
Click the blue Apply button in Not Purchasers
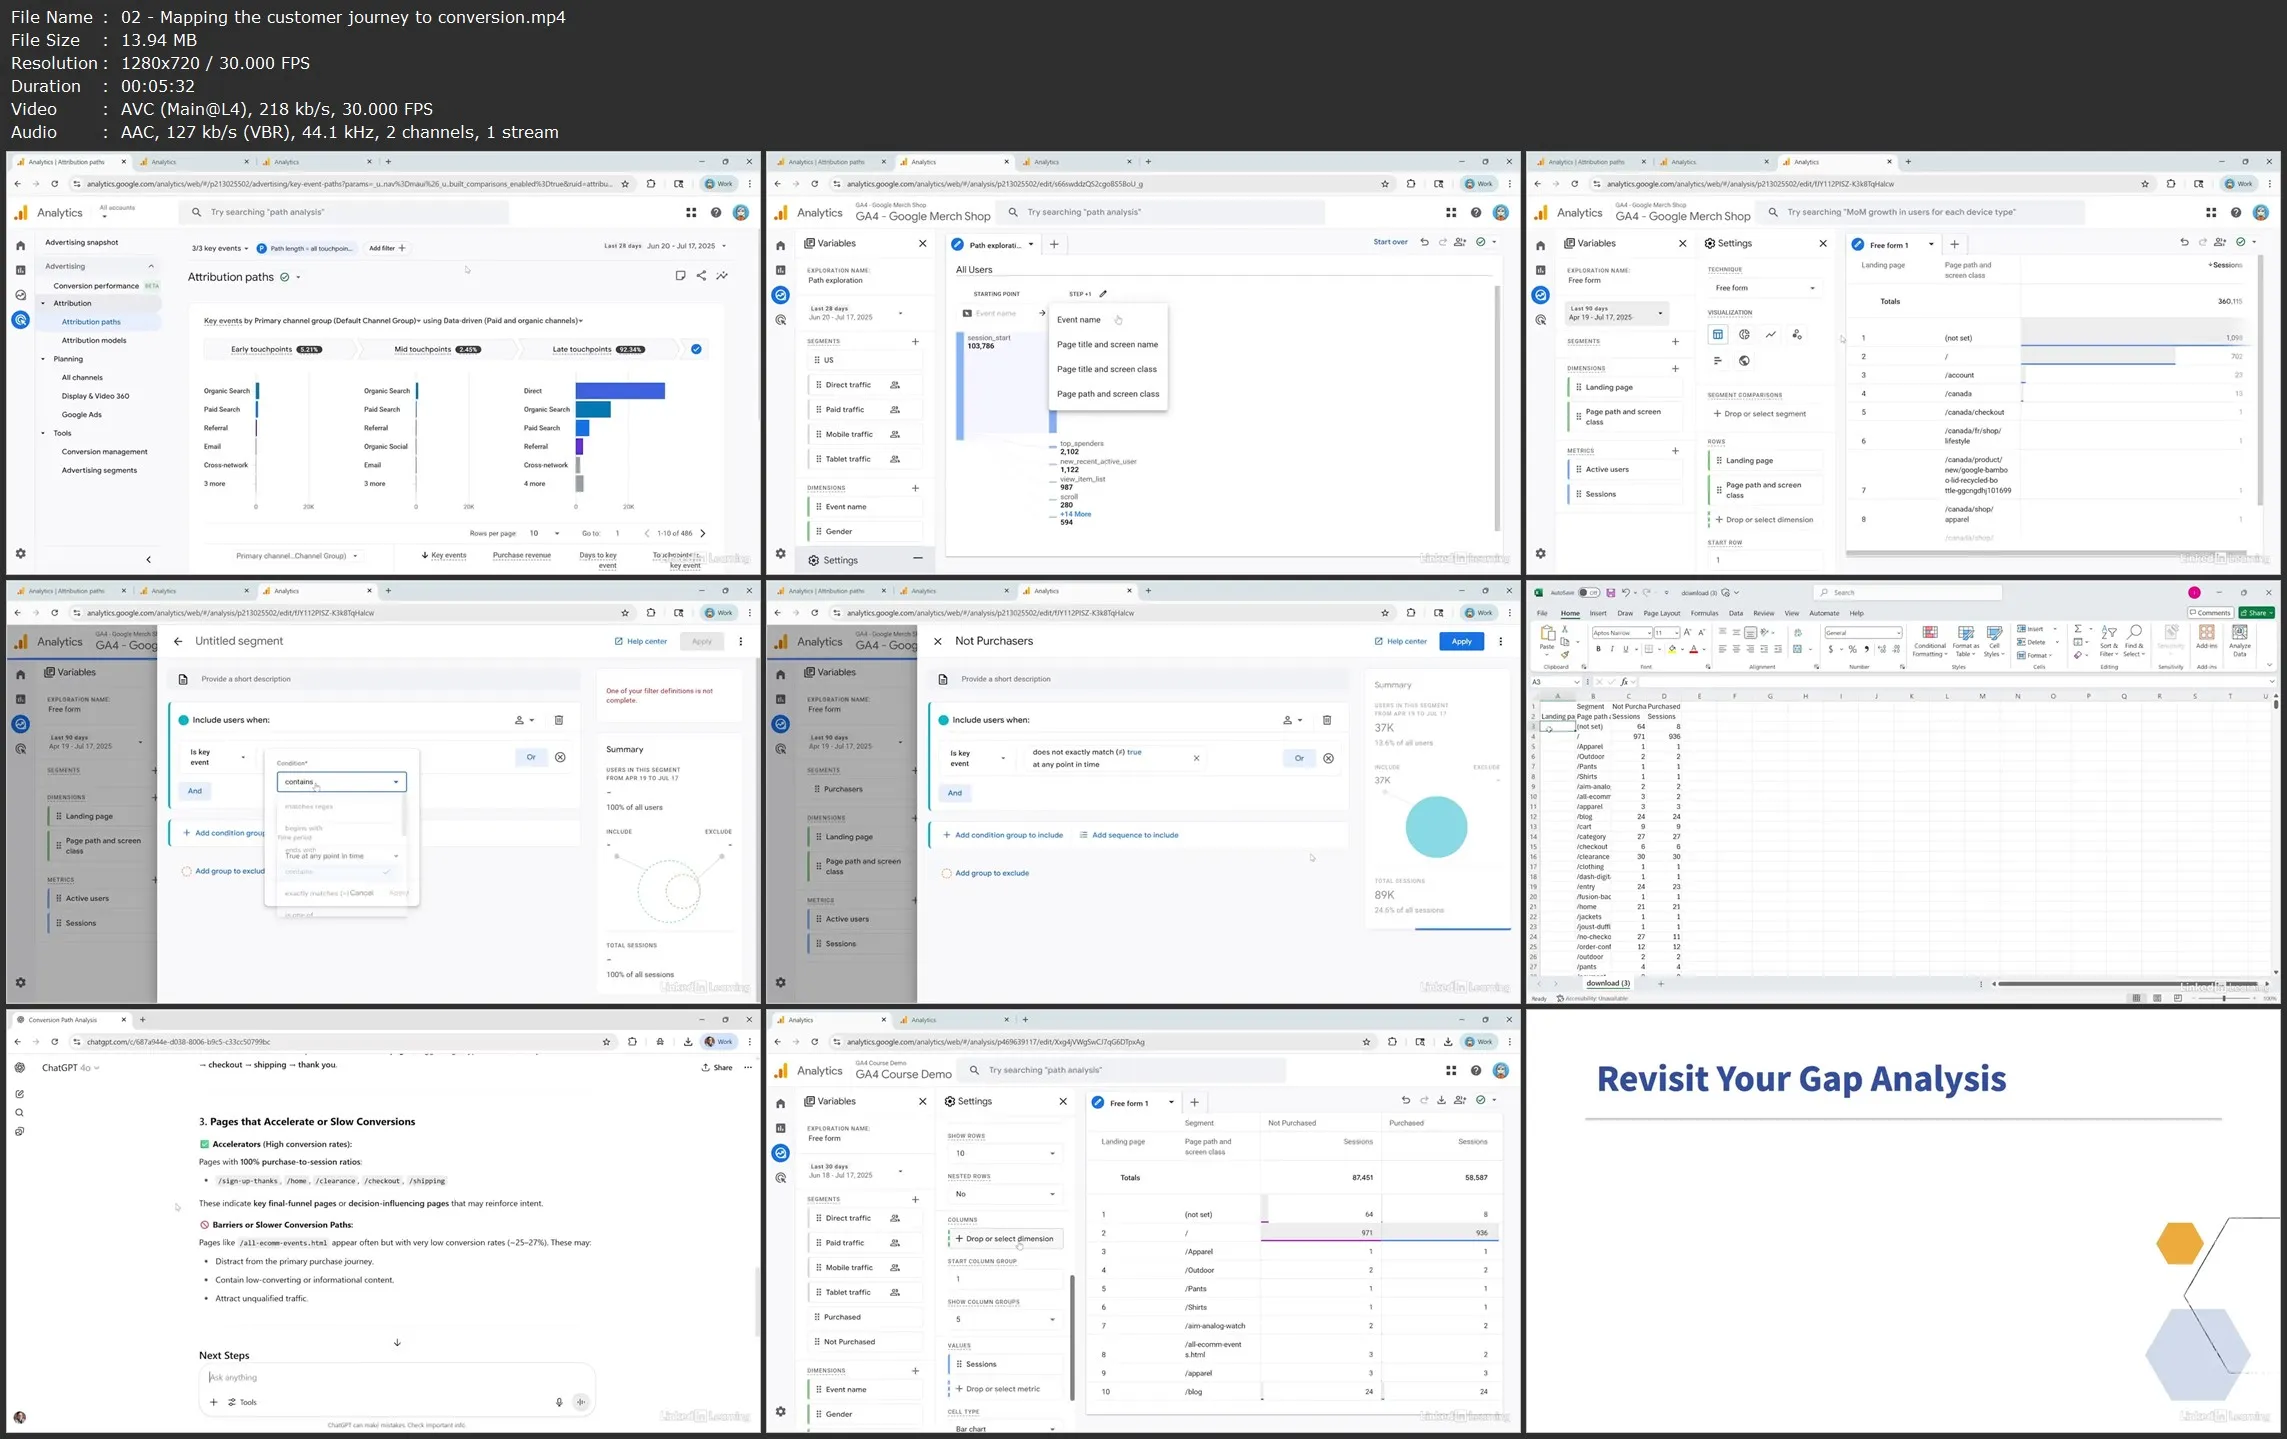click(1461, 641)
